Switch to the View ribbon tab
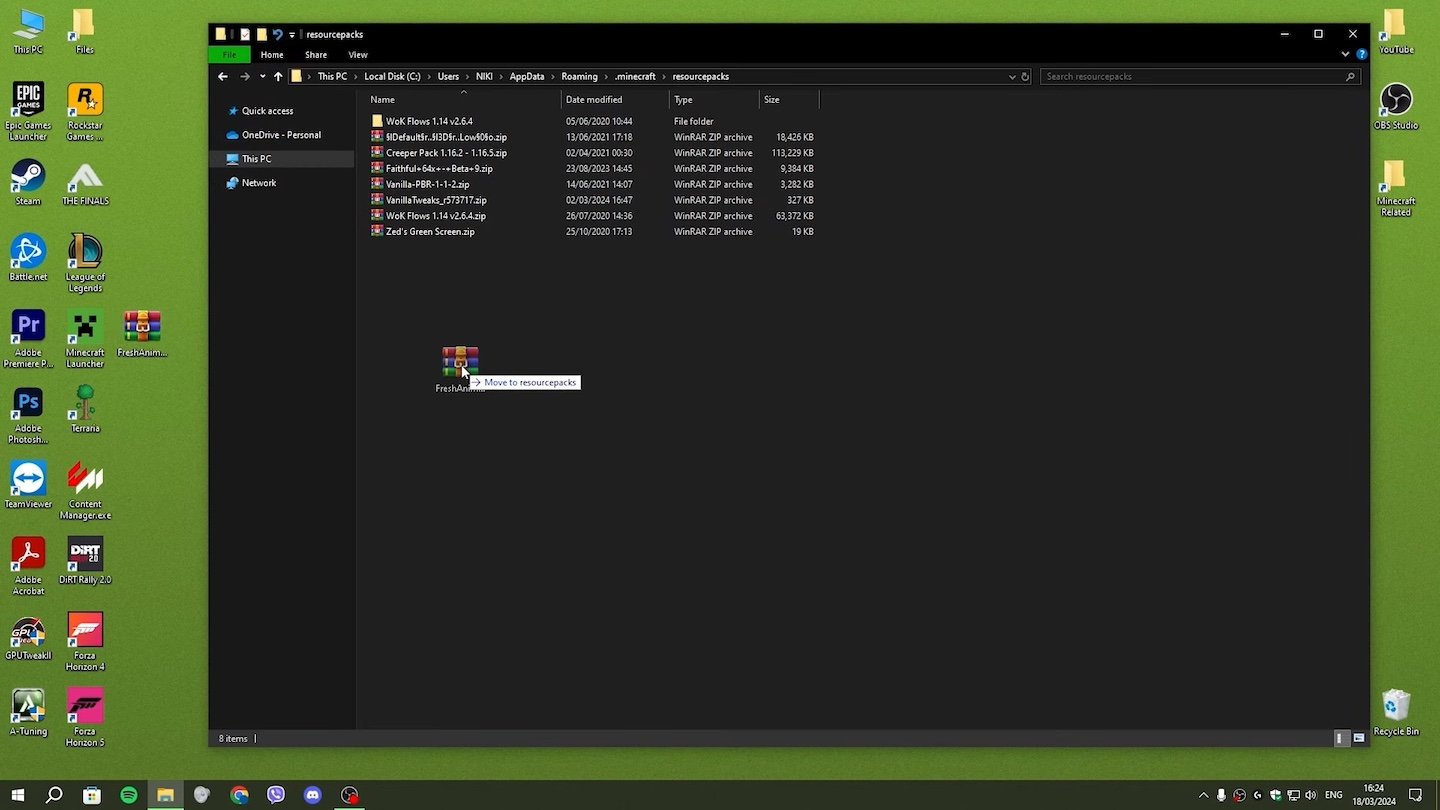Image resolution: width=1440 pixels, height=810 pixels. pos(358,55)
